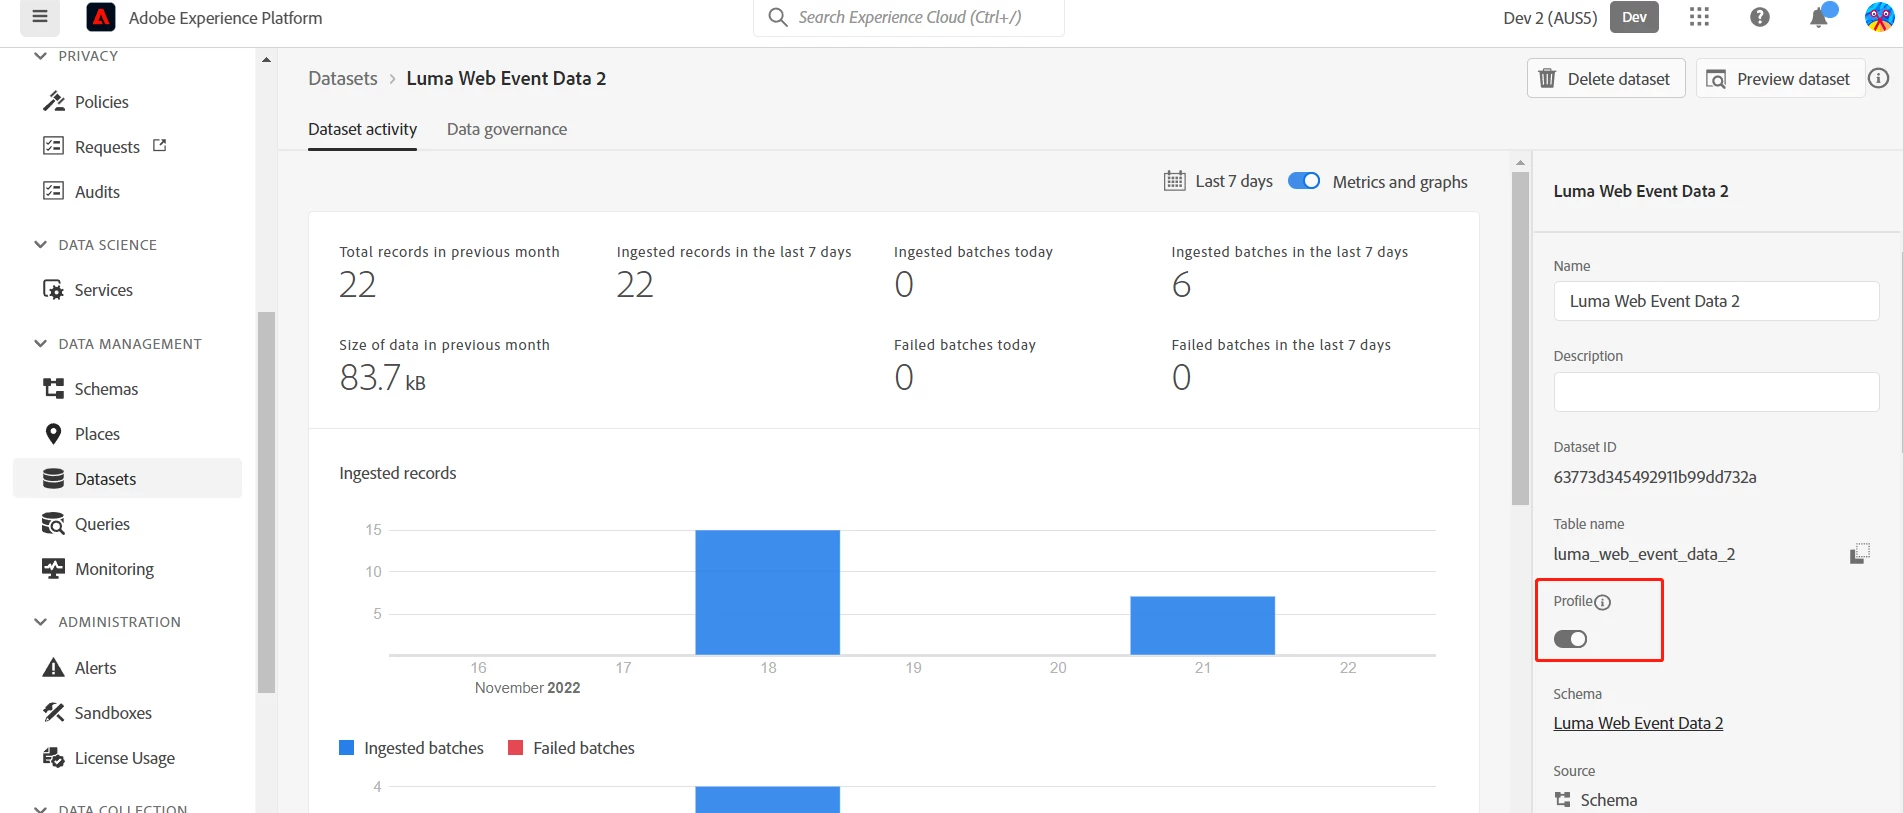1903x813 pixels.
Task: Open the application switcher grid
Action: [1699, 17]
